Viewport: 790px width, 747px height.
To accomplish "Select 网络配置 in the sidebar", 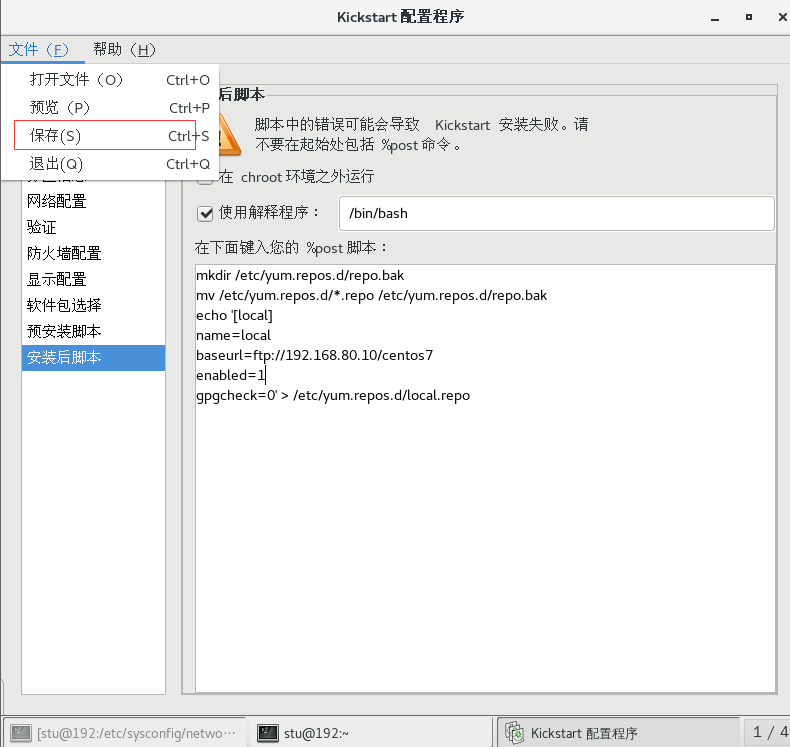I will pyautogui.click(x=94, y=201).
